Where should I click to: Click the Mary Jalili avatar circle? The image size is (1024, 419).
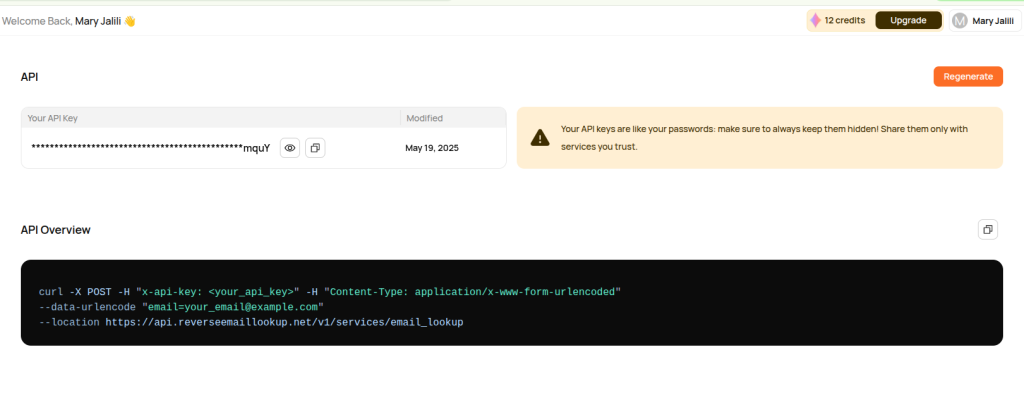click(x=959, y=21)
